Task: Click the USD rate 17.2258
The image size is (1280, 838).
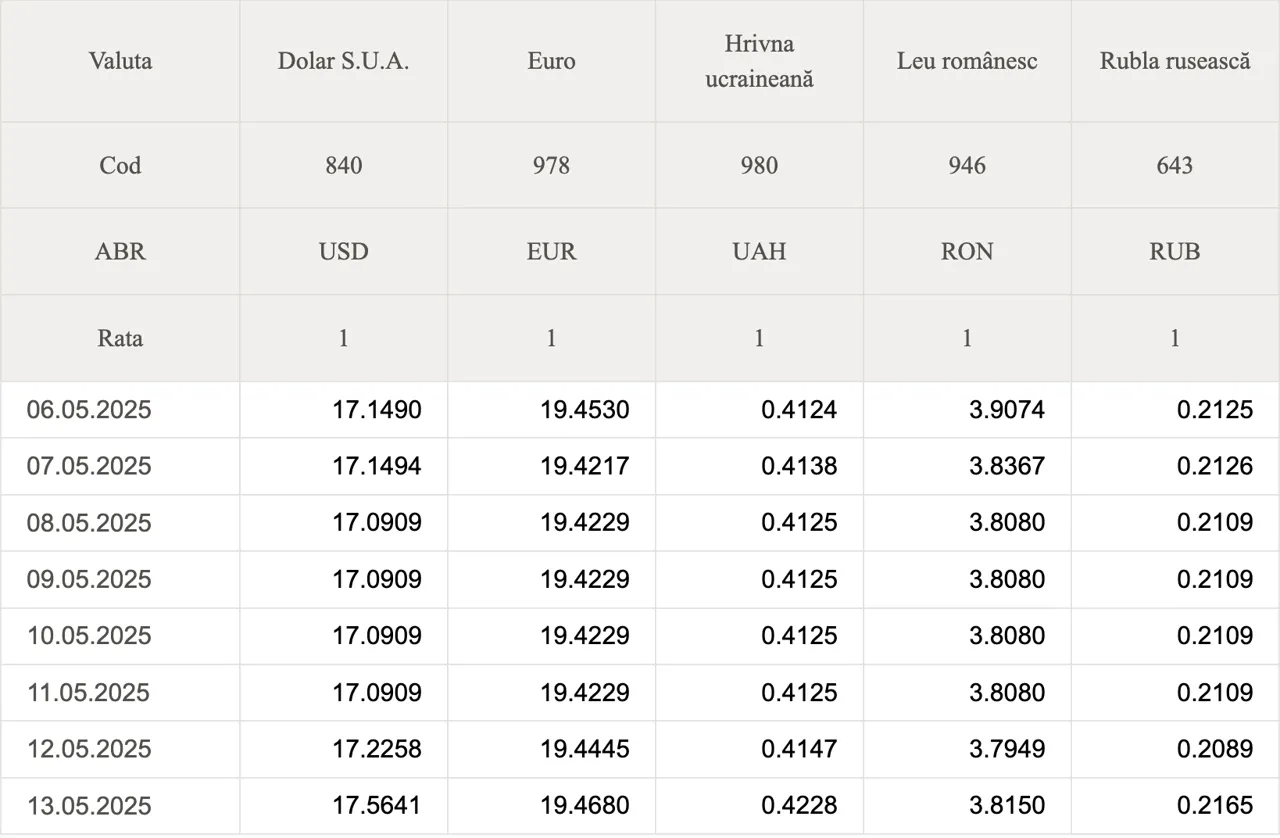Action: 377,749
